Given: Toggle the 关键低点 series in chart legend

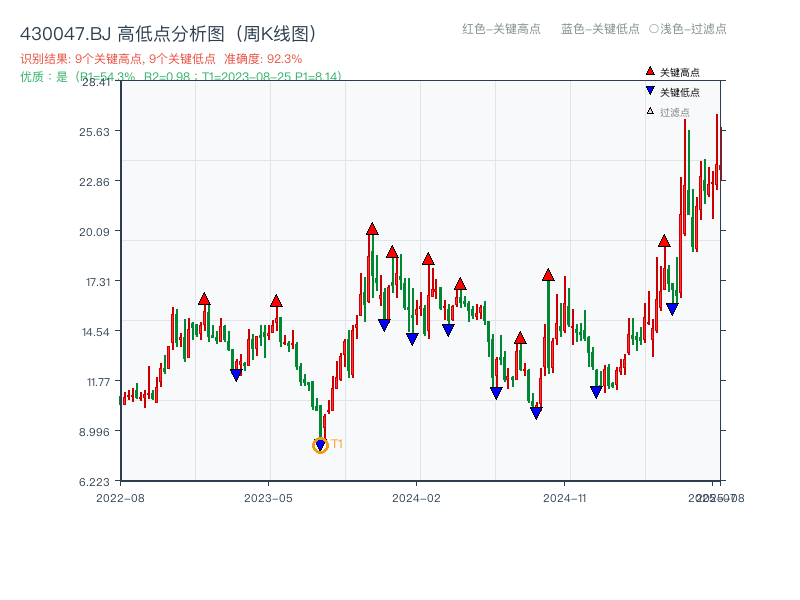Looking at the screenshot, I should coord(672,92).
